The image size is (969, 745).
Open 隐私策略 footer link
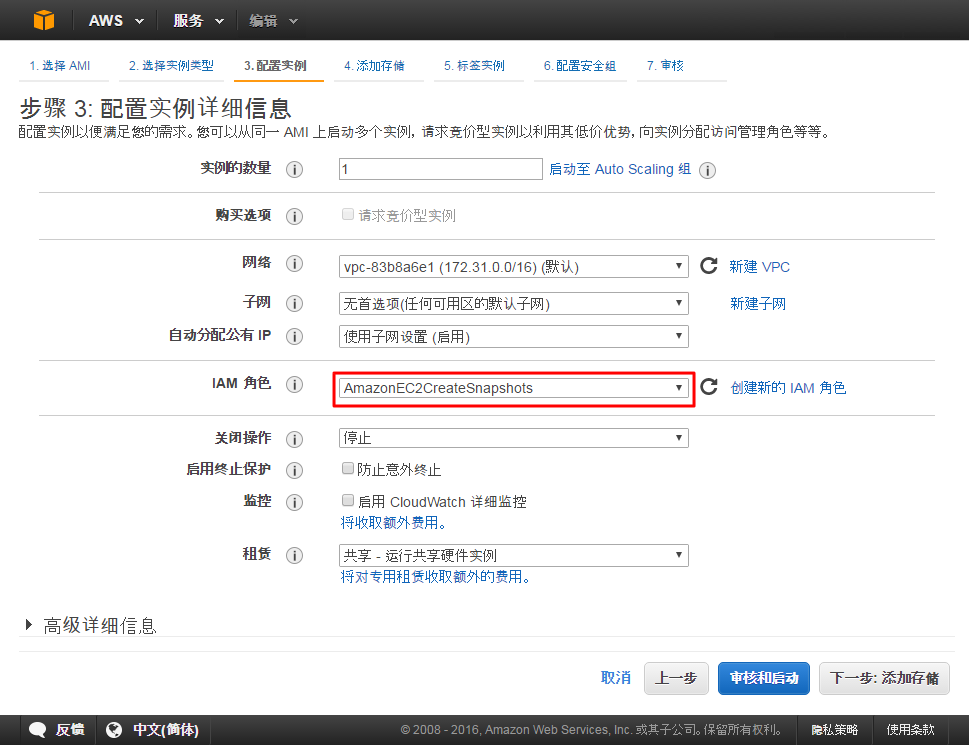coord(834,730)
